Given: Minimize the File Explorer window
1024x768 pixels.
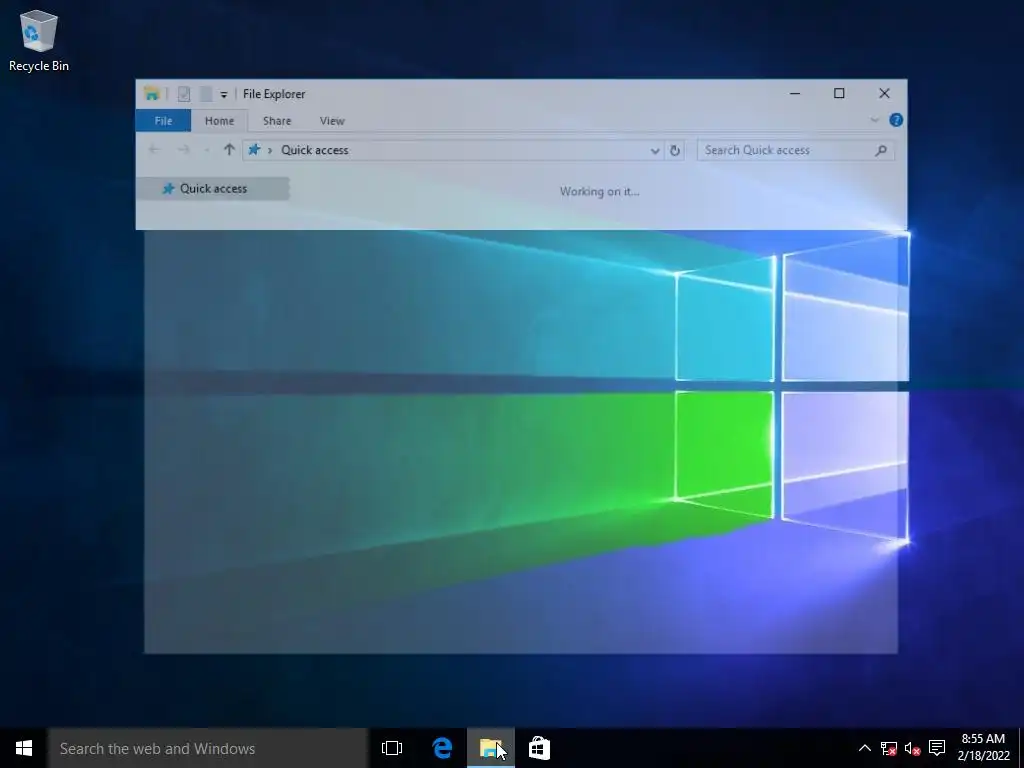Looking at the screenshot, I should tap(795, 93).
